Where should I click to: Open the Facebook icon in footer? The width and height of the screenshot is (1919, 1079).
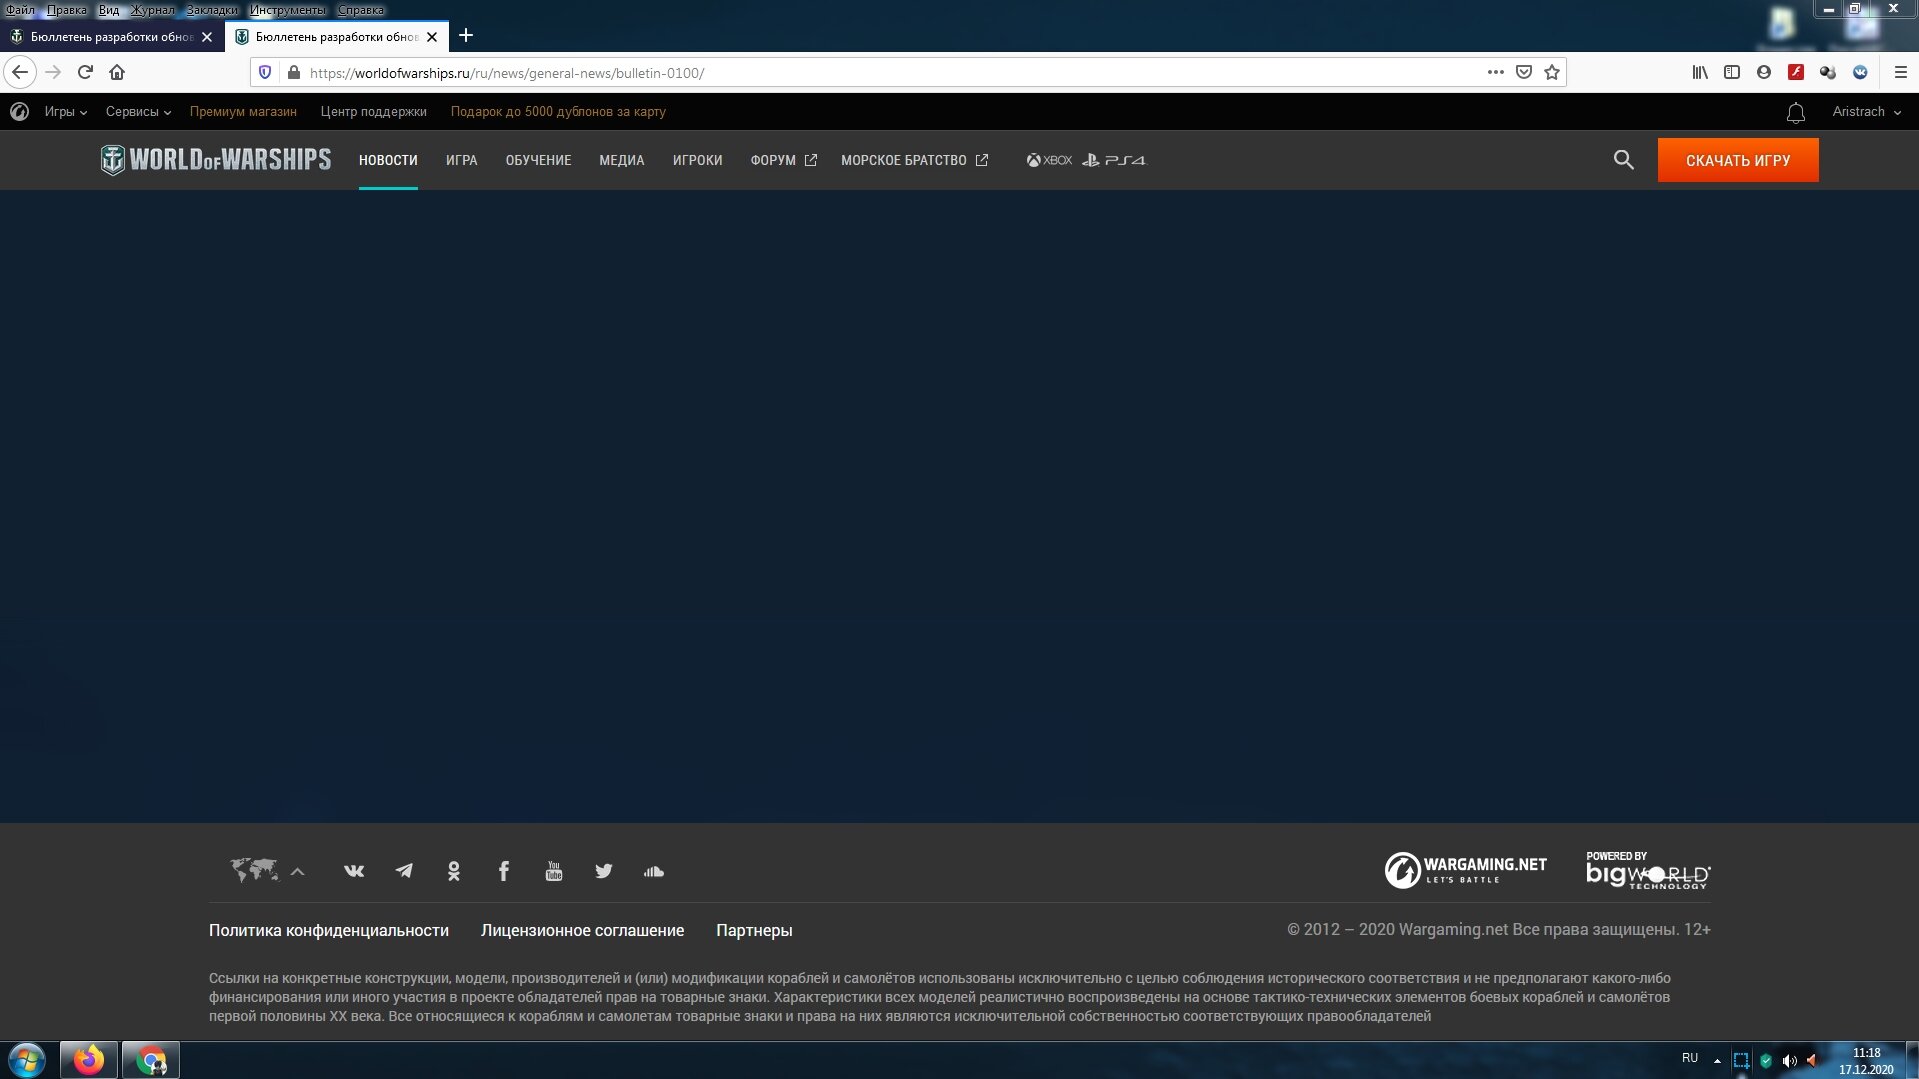click(x=504, y=871)
